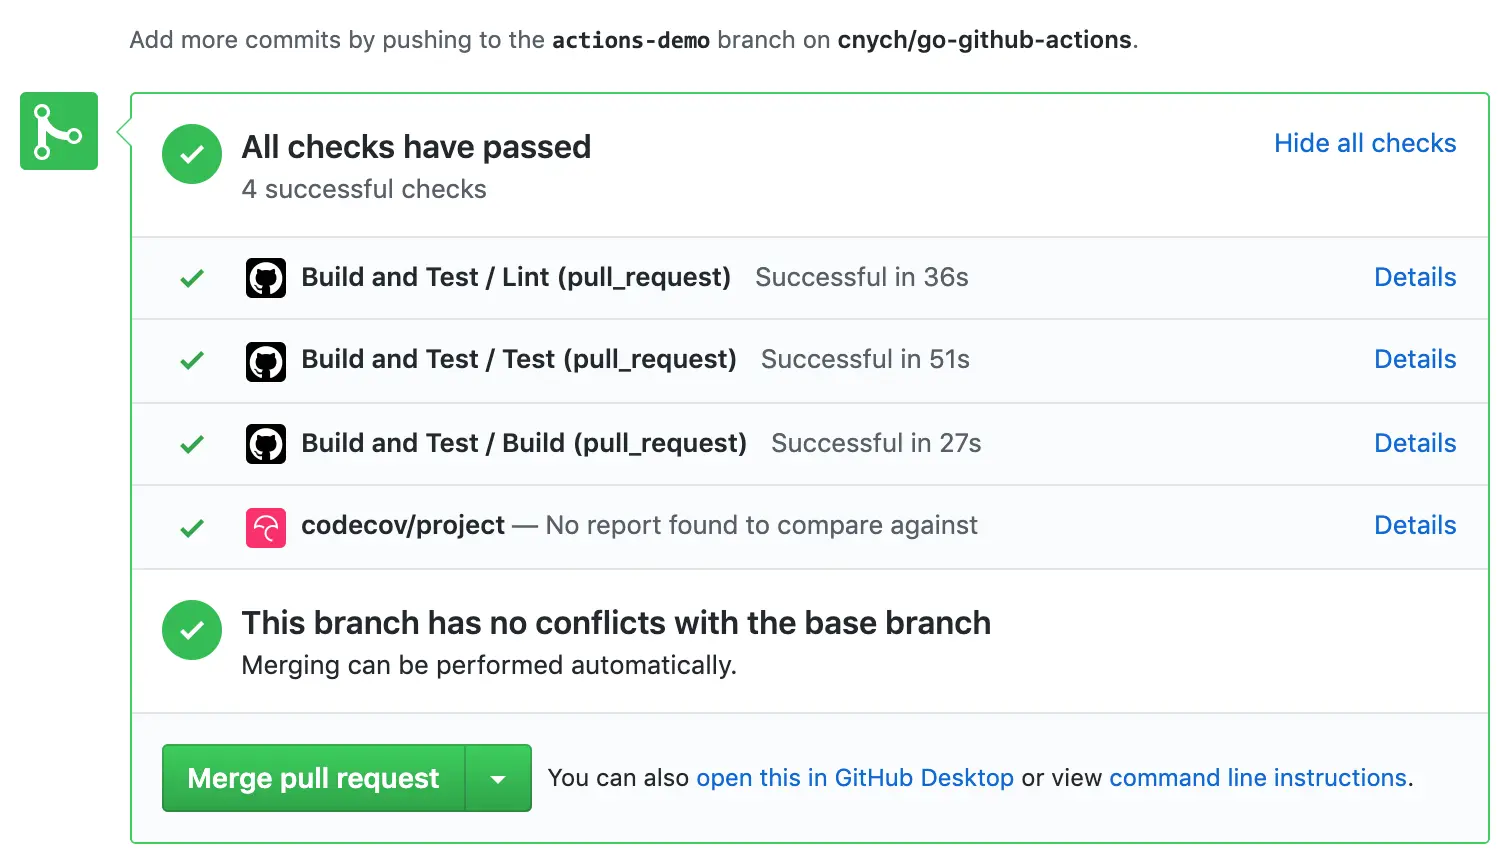This screenshot has width=1512, height=866.
Task: Follow the open this in GitHub Desktop link
Action: [x=854, y=778]
